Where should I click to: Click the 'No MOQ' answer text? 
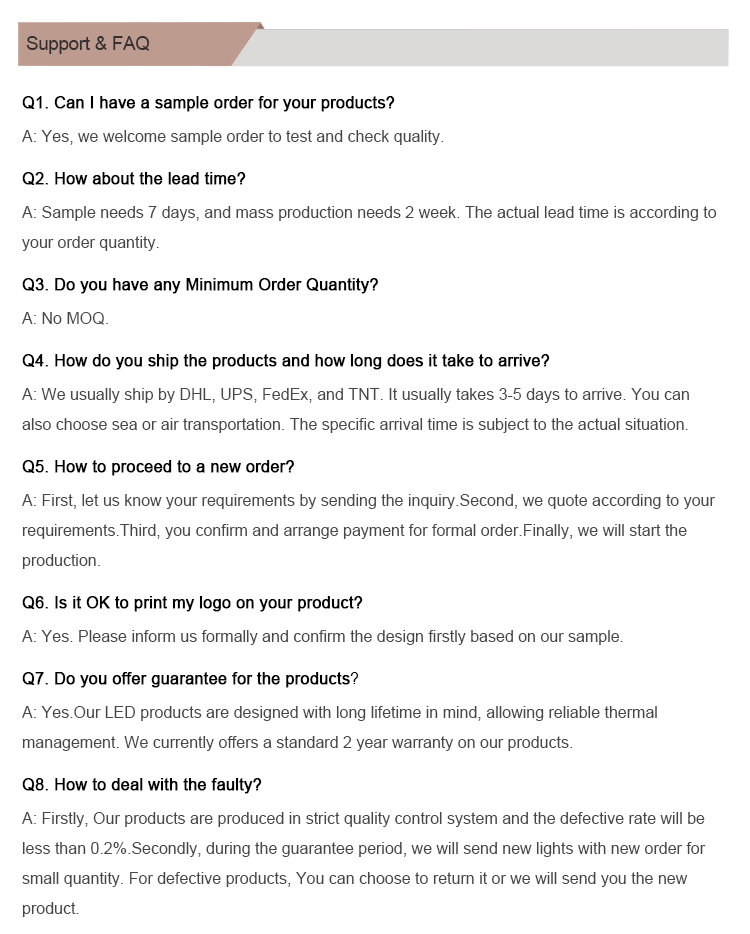click(66, 319)
